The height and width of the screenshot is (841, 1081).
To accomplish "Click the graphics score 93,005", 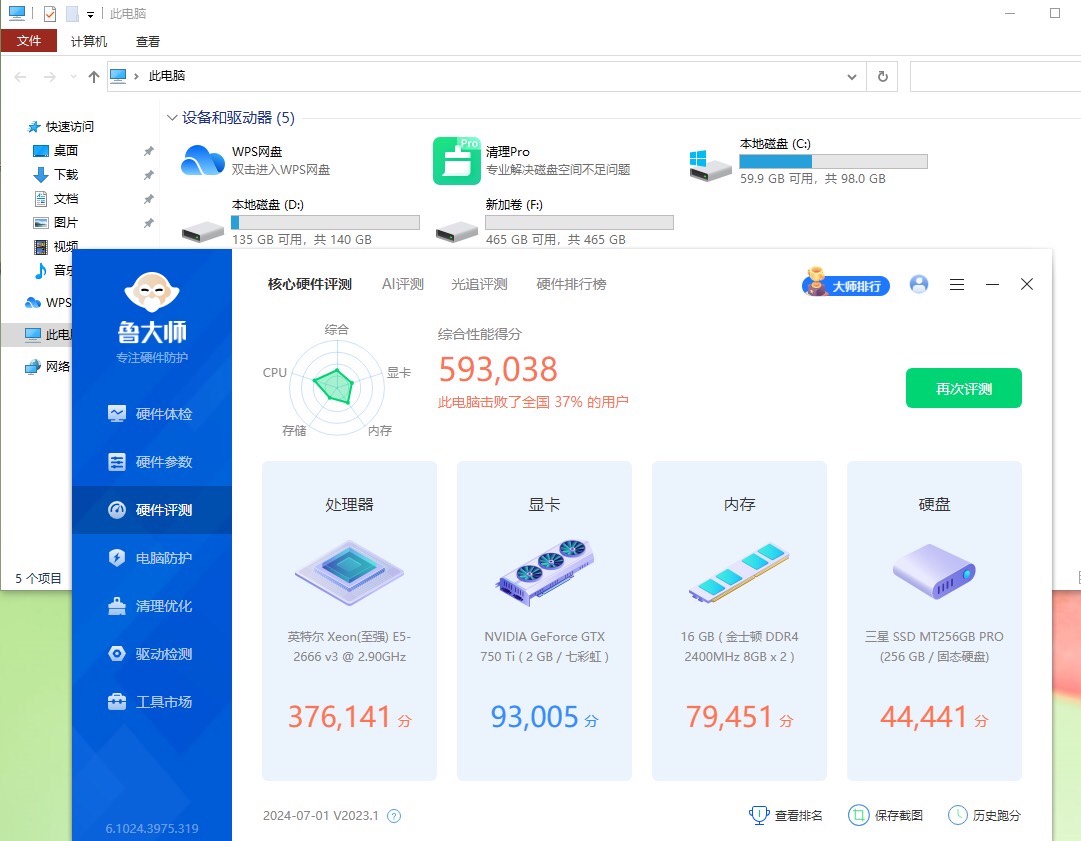I will point(534,716).
